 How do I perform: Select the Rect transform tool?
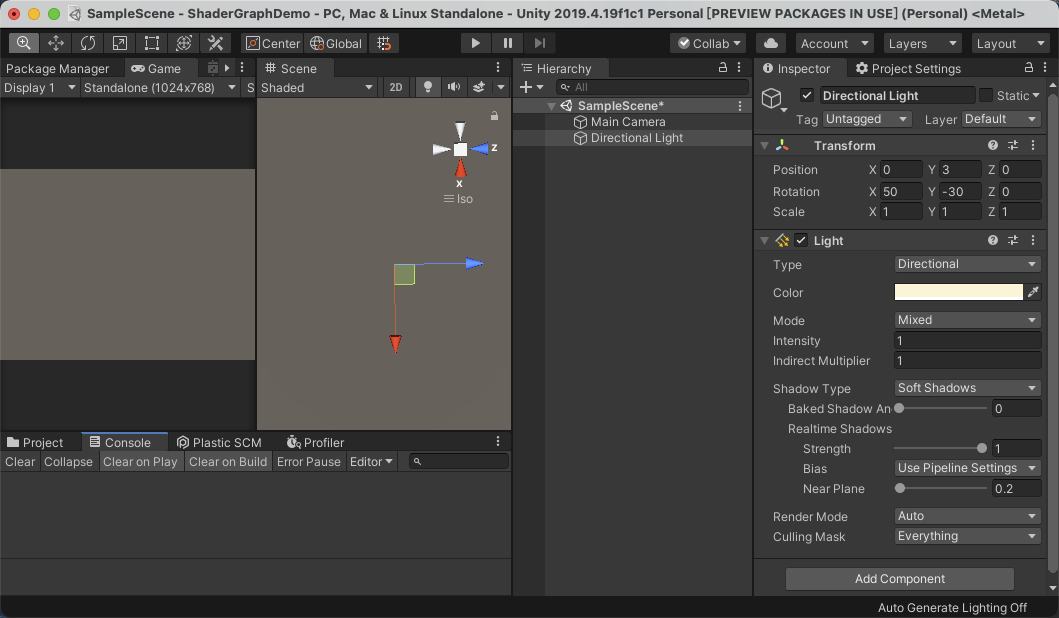pyautogui.click(x=151, y=43)
